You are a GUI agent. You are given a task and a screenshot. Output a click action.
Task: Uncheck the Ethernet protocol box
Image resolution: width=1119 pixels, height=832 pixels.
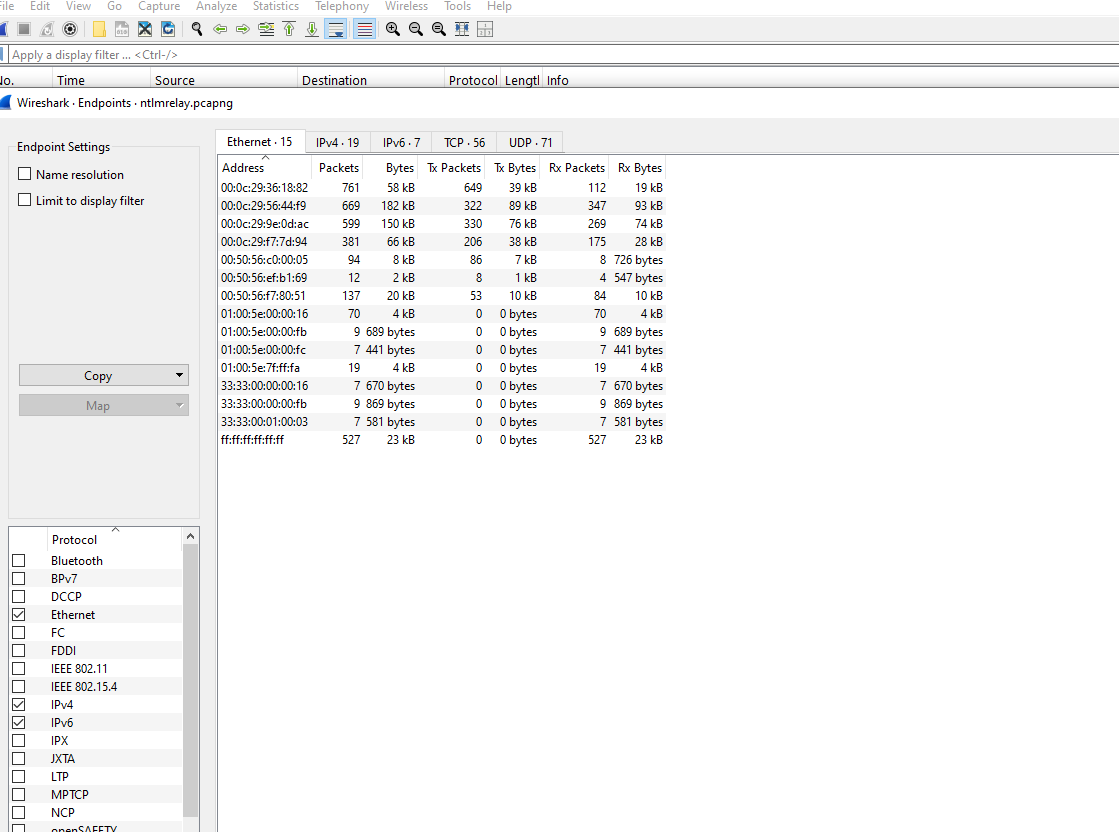click(19, 614)
